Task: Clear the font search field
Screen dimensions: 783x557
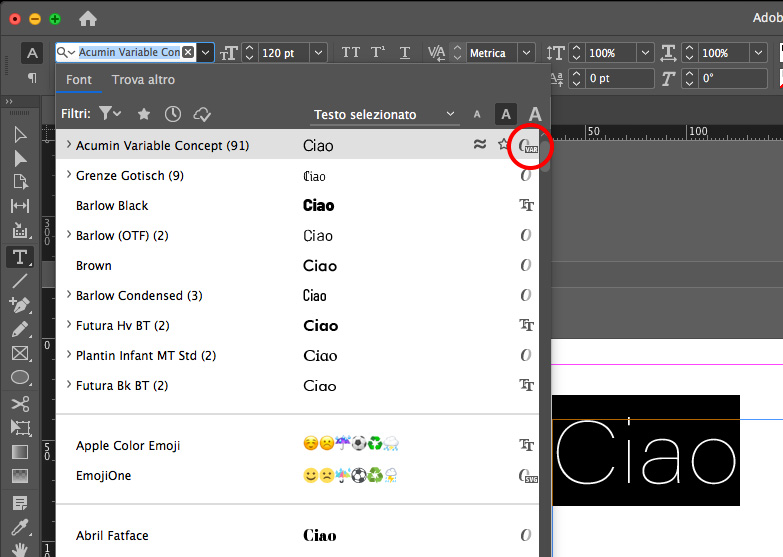Action: pos(188,52)
